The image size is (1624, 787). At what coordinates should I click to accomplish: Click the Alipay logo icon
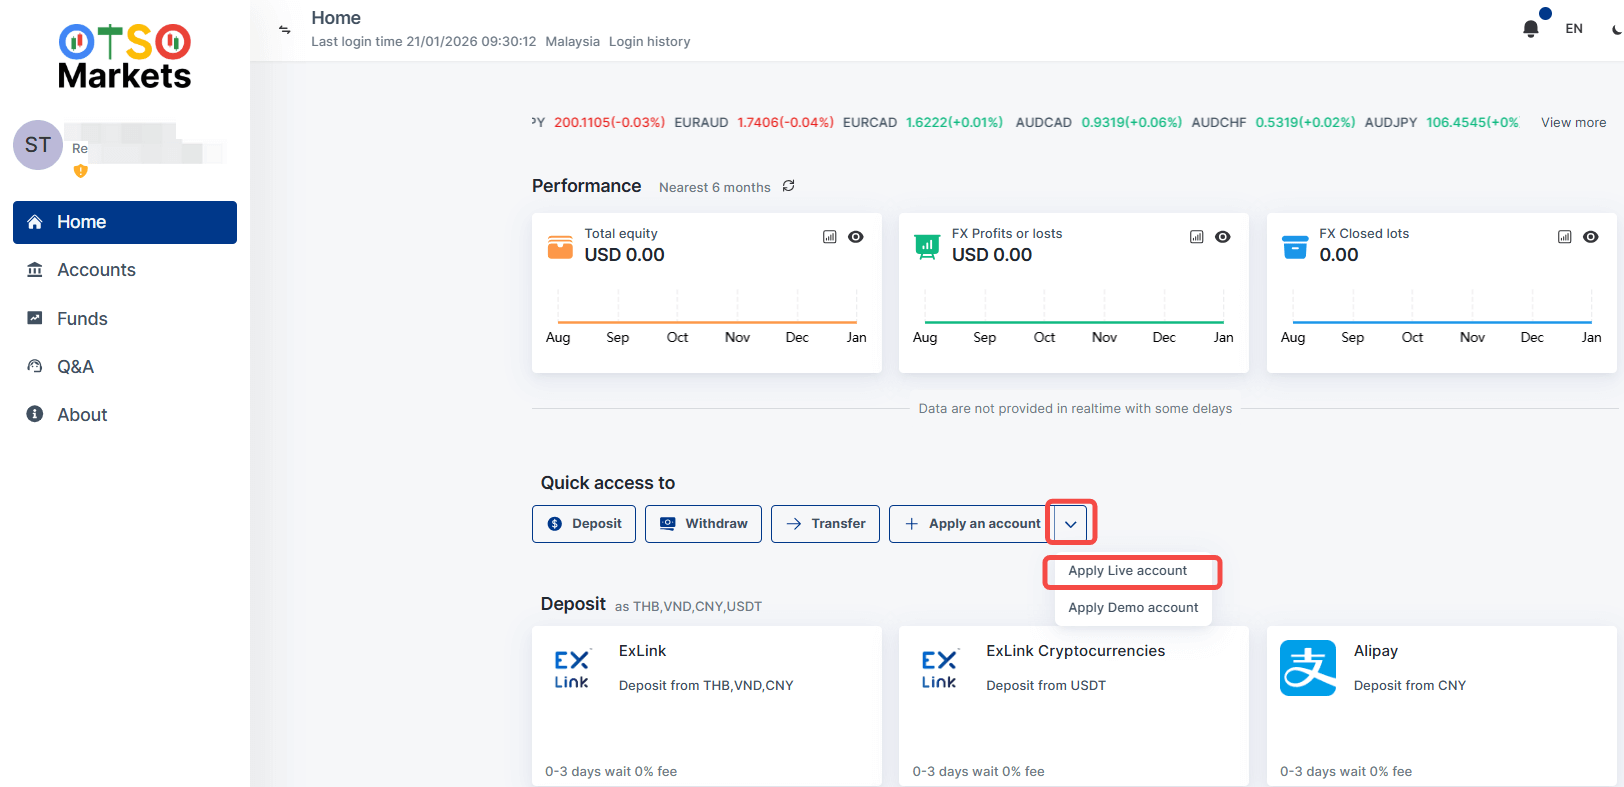click(x=1307, y=668)
